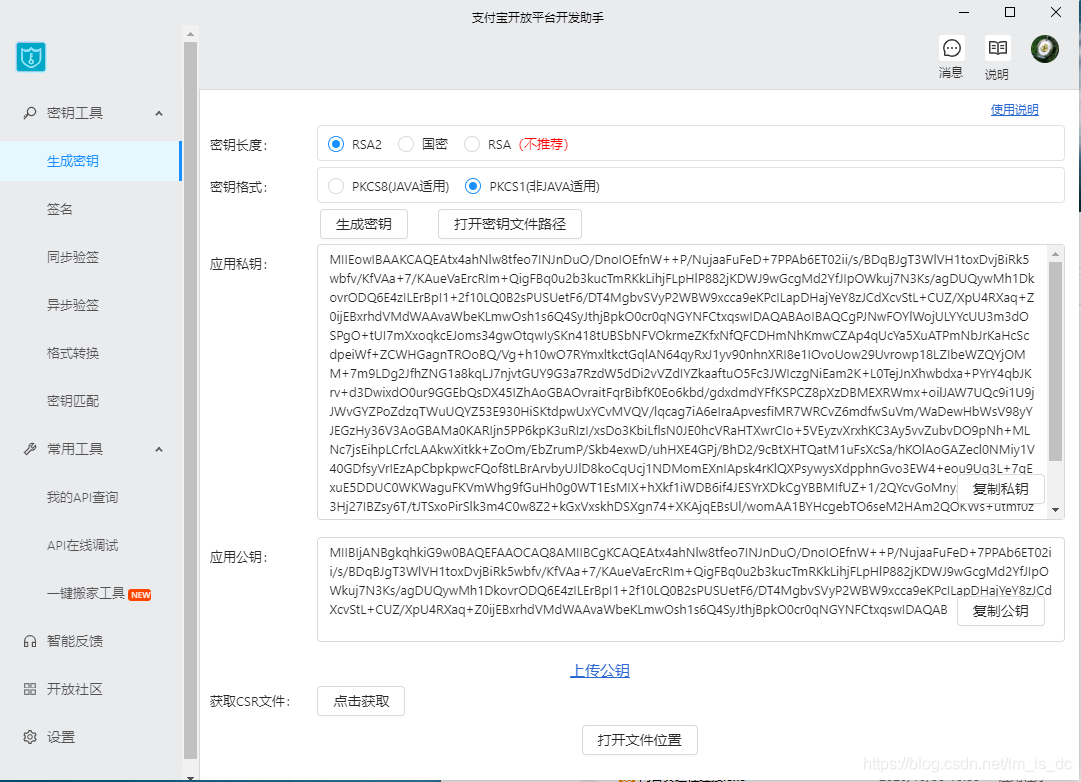This screenshot has height=782, width=1081.
Task: Open the 生成密钥 menu item
Action: (90, 161)
